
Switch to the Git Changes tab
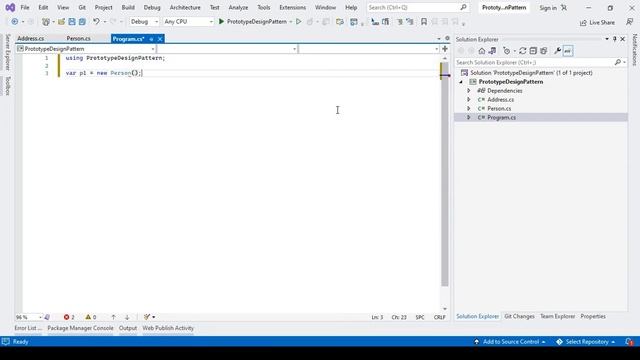(x=519, y=316)
